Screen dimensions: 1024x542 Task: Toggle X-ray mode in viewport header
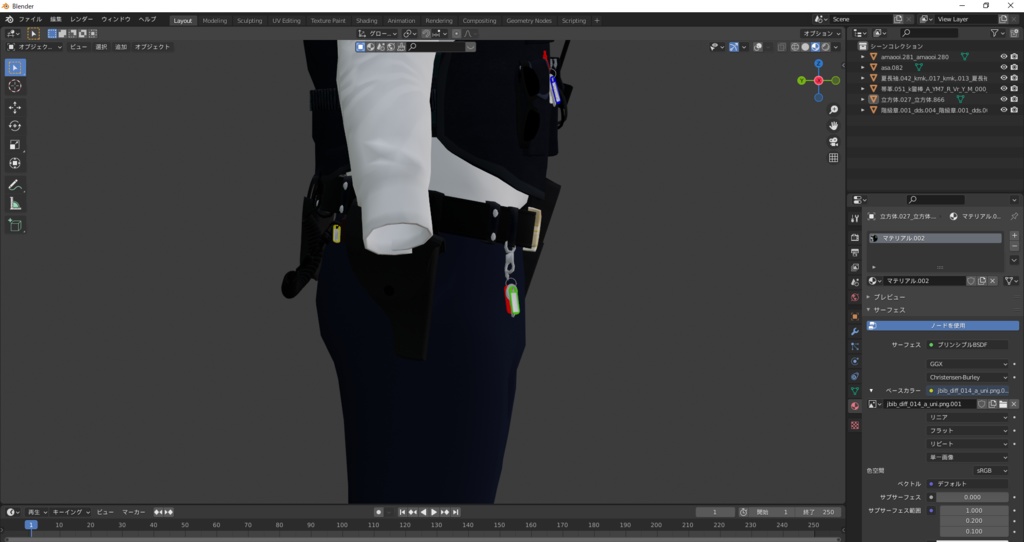click(x=782, y=47)
